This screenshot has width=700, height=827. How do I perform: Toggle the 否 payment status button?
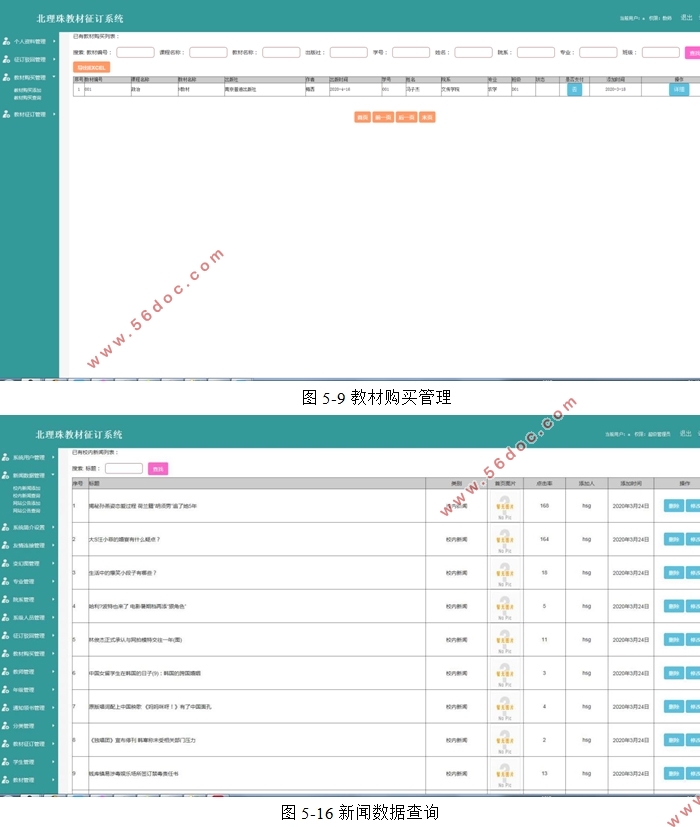pyautogui.click(x=574, y=90)
